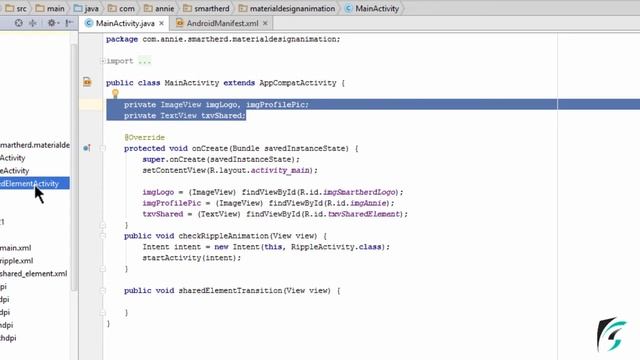The image size is (640, 360).
Task: Select smartherd in the breadcrumb bar
Action: [206, 8]
